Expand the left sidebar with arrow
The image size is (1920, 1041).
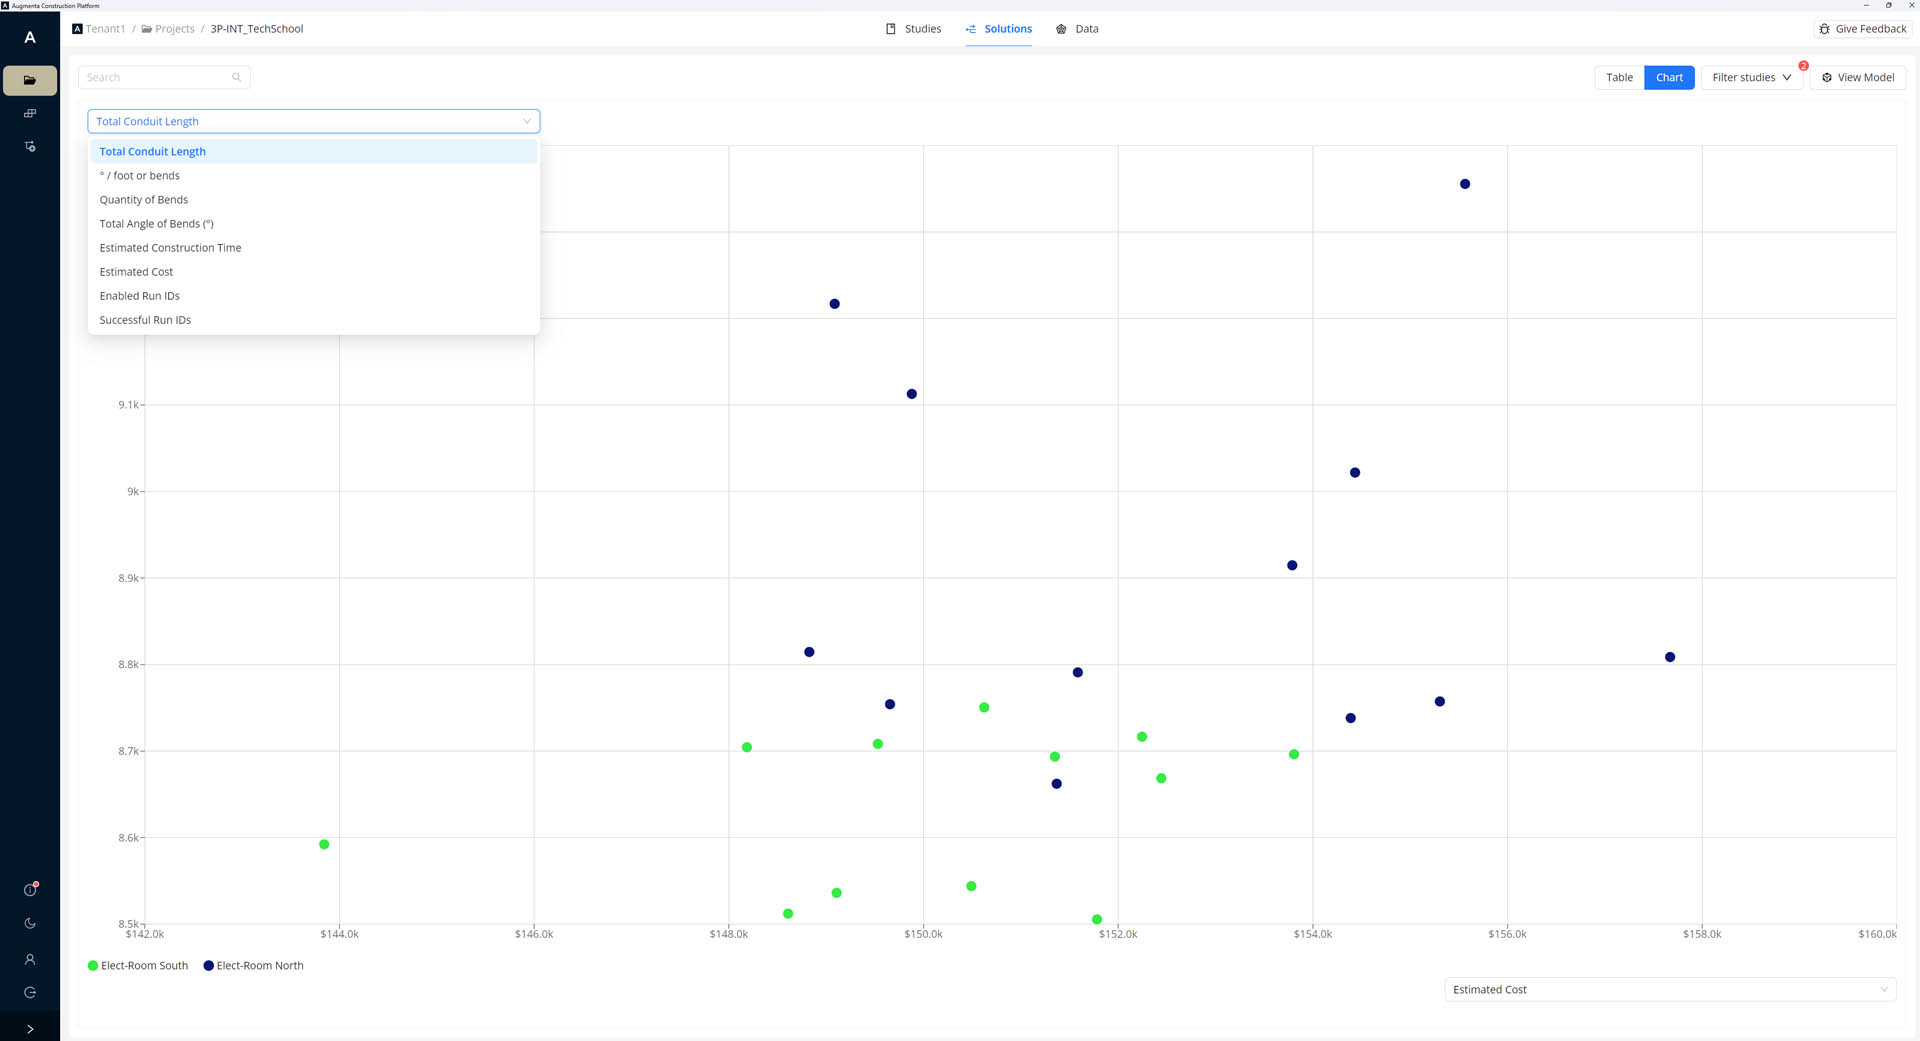coord(30,1029)
